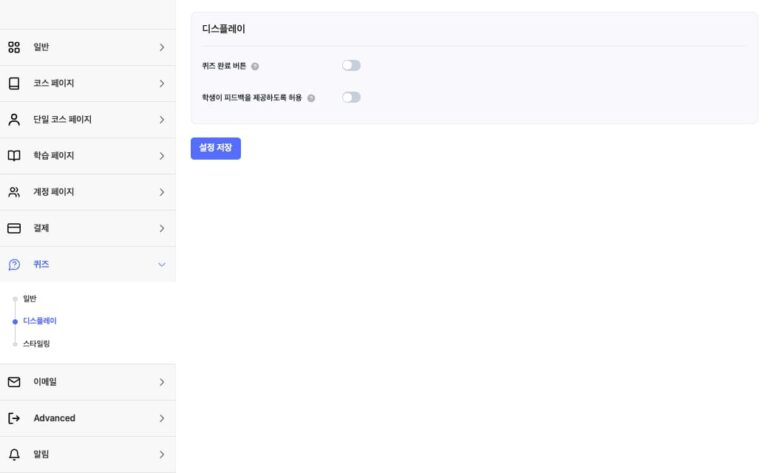Enable the 퀴즈 완료 버튼 toggle
Viewport: 768px width, 473px height.
(x=351, y=66)
